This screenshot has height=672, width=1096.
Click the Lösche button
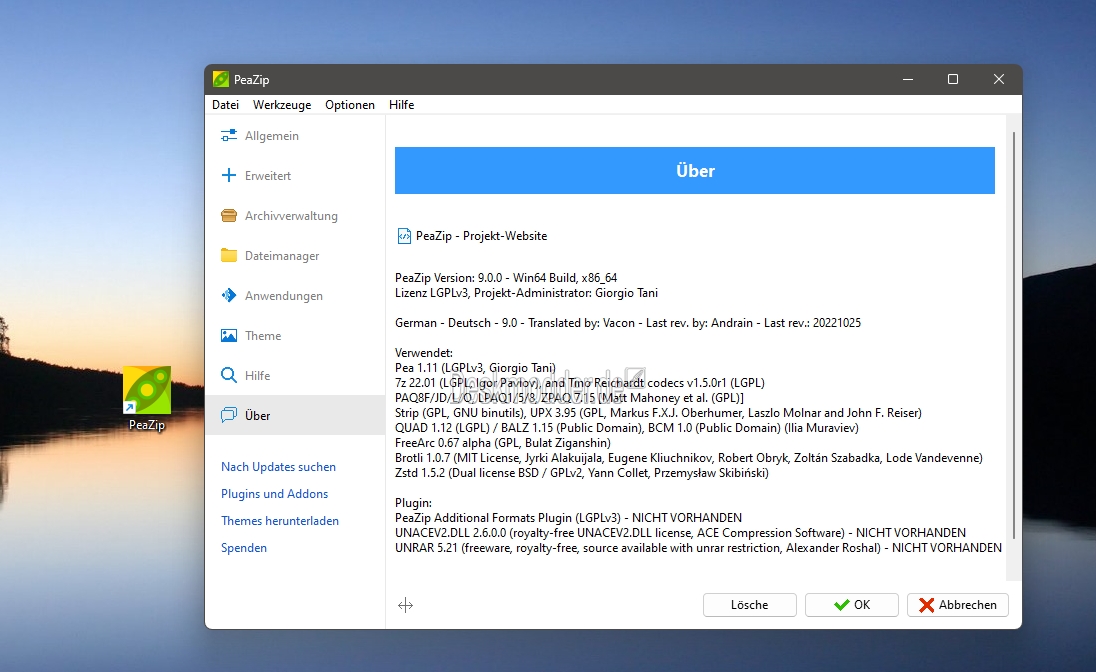pos(749,605)
